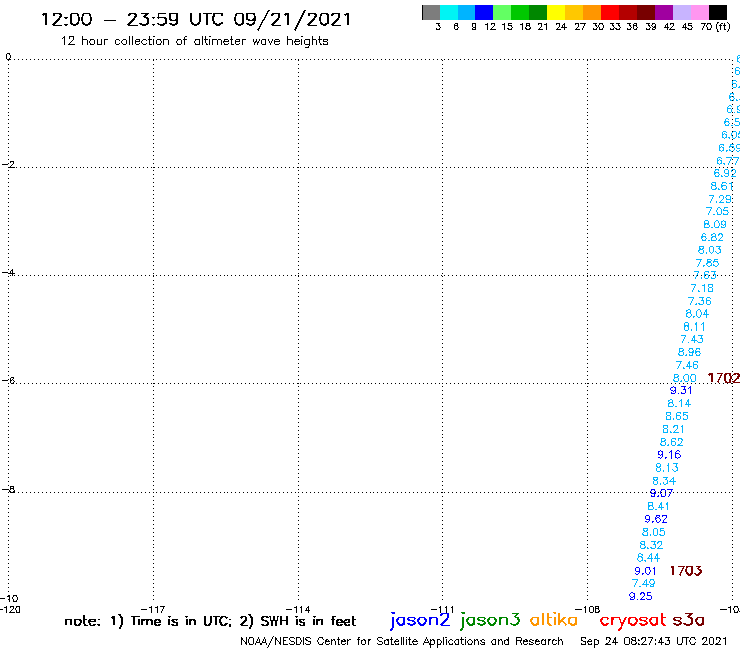Click the NOAA/NESDIS Center footer credit
The height and width of the screenshot is (650, 740).
tap(402, 641)
